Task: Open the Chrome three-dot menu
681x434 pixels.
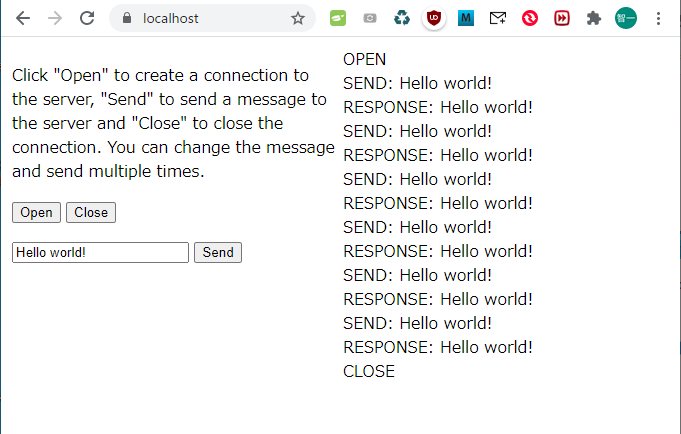Action: pos(658,18)
